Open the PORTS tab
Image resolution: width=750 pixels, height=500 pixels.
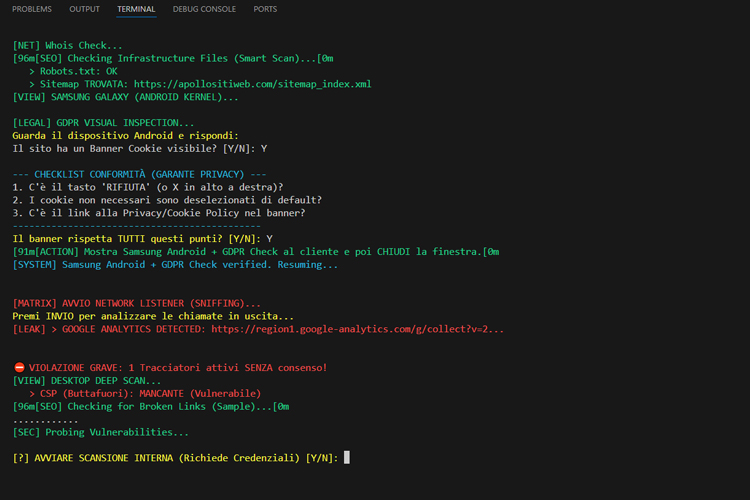click(265, 9)
